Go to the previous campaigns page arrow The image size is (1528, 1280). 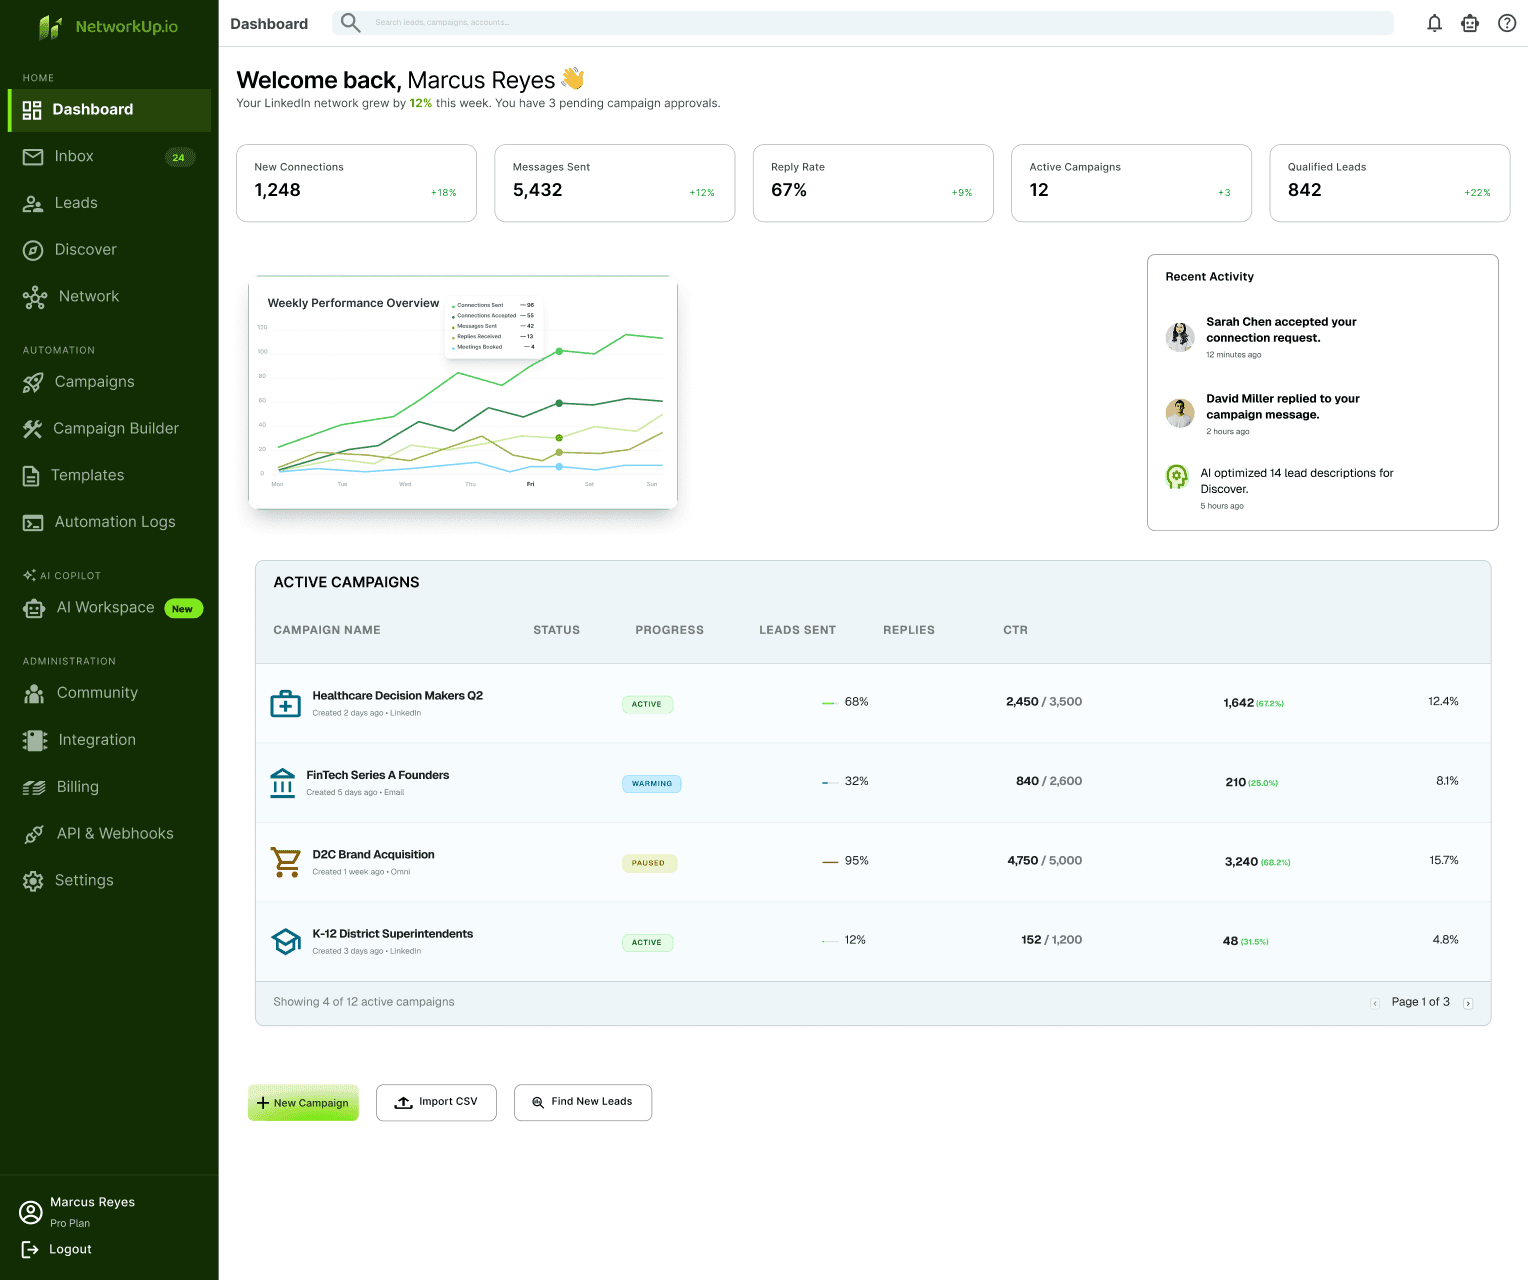(x=1375, y=1003)
